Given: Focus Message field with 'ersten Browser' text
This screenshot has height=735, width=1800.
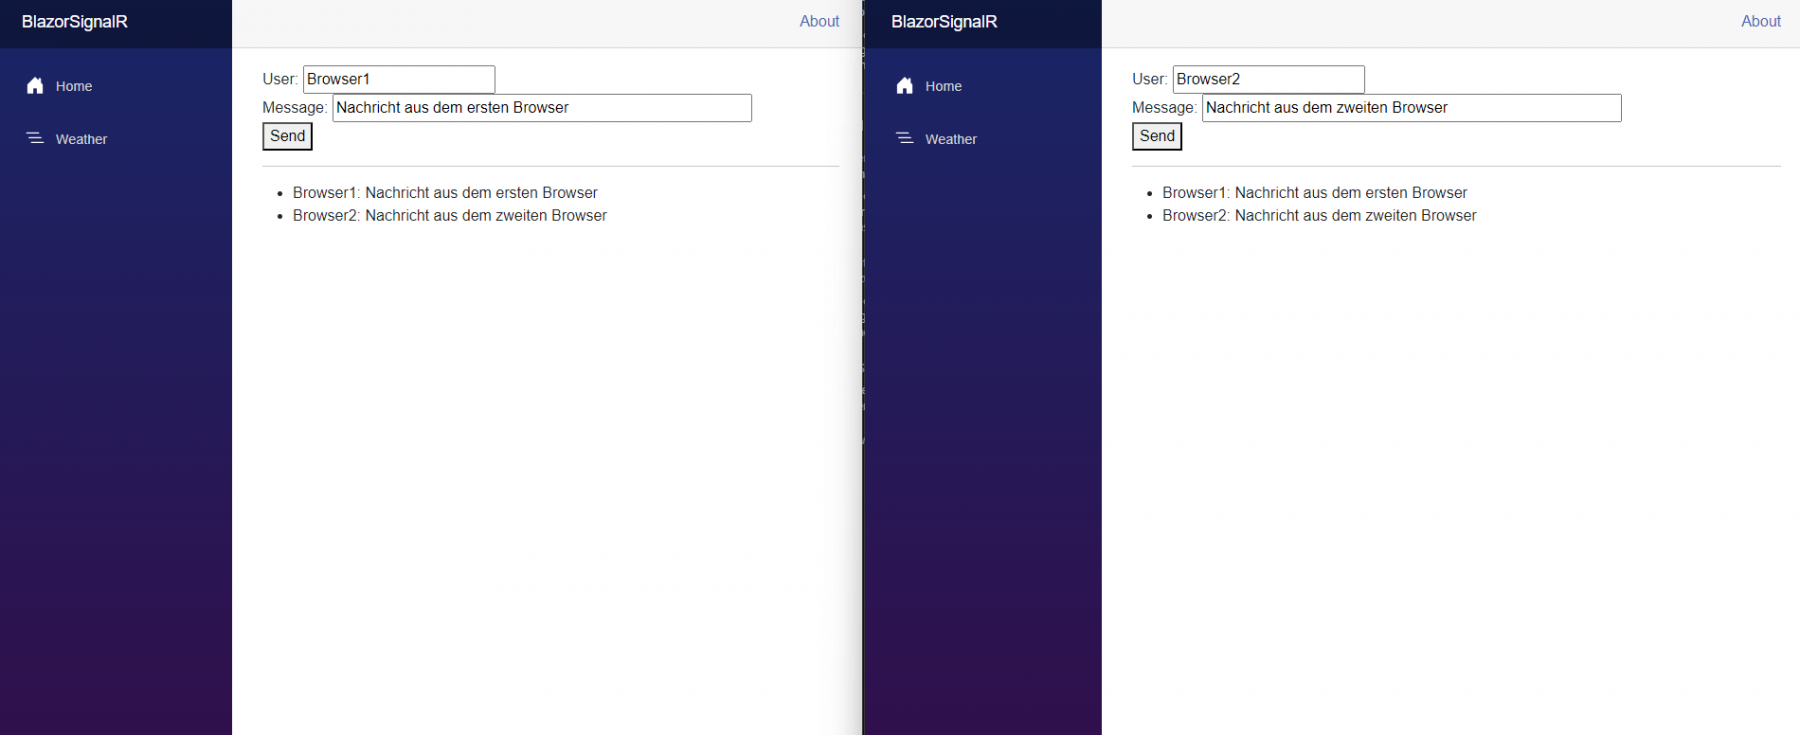Looking at the screenshot, I should coord(542,108).
